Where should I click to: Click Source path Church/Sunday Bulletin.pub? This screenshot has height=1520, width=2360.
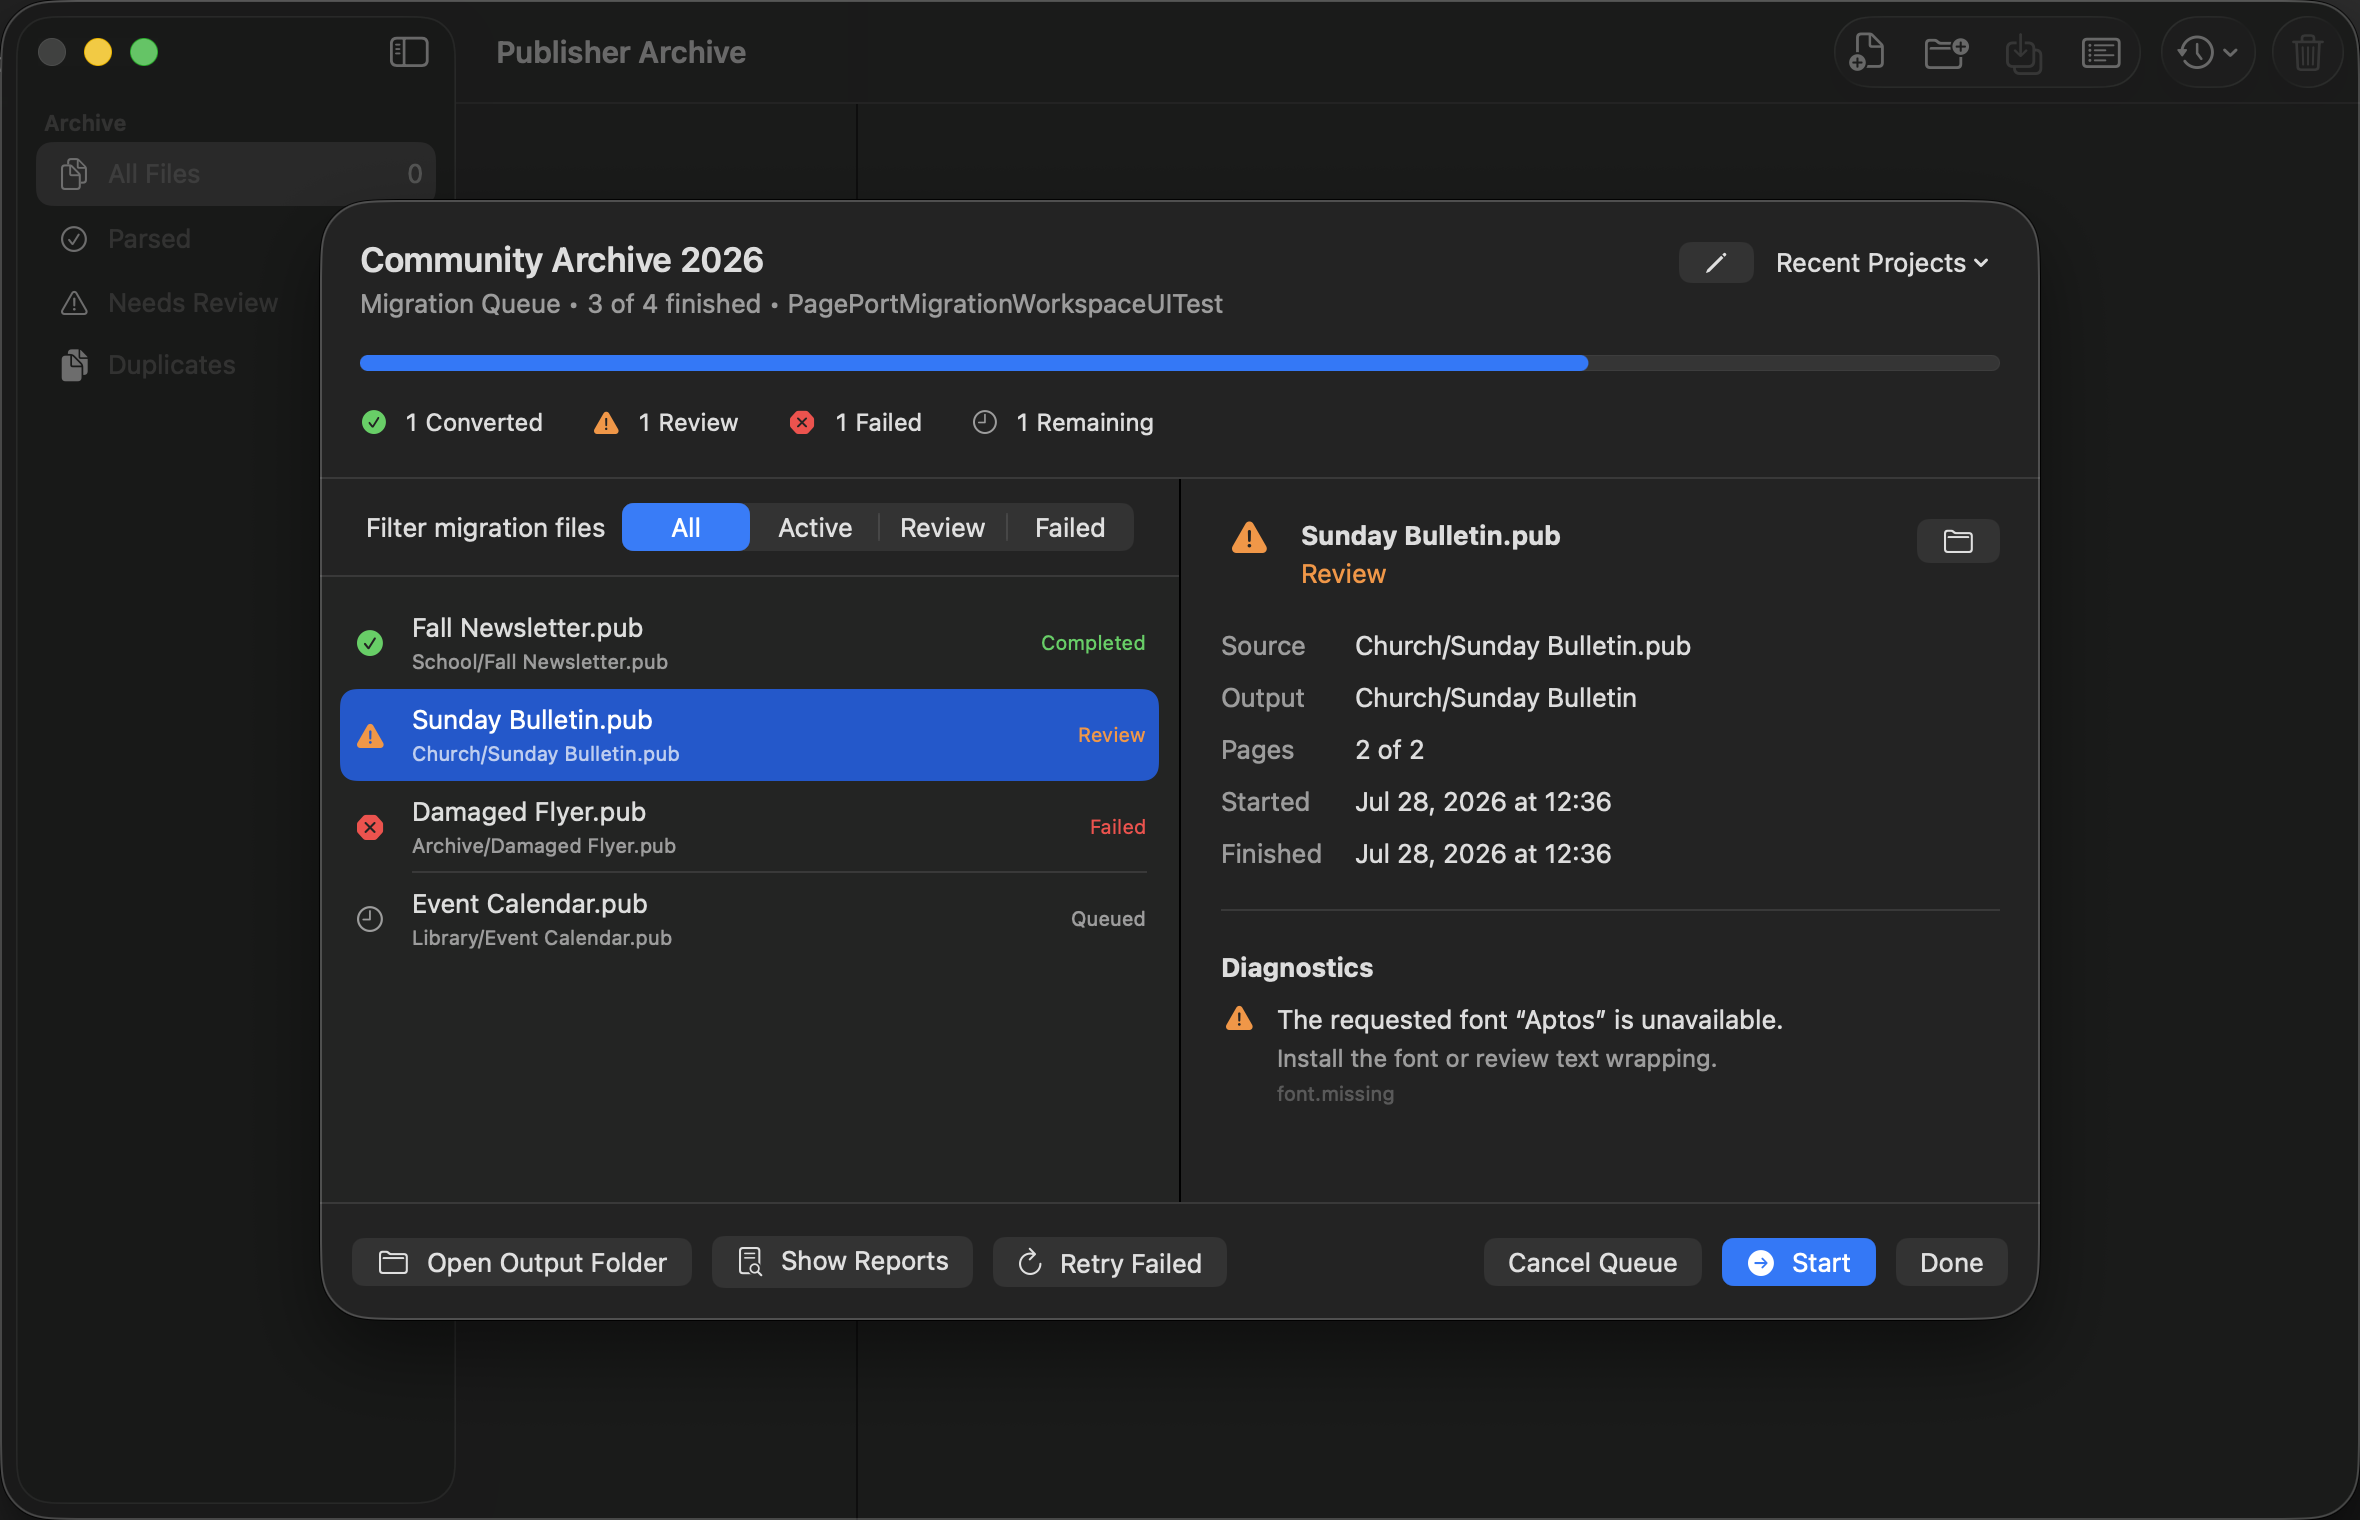coord(1522,646)
